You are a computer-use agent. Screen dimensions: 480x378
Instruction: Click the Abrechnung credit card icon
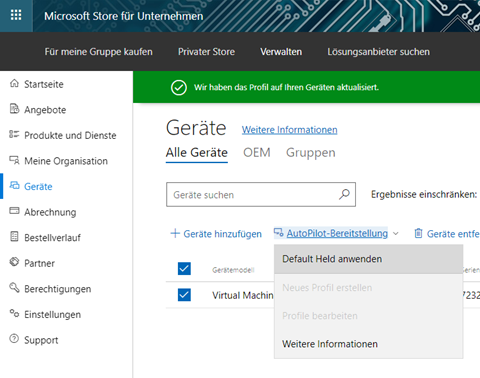14,211
